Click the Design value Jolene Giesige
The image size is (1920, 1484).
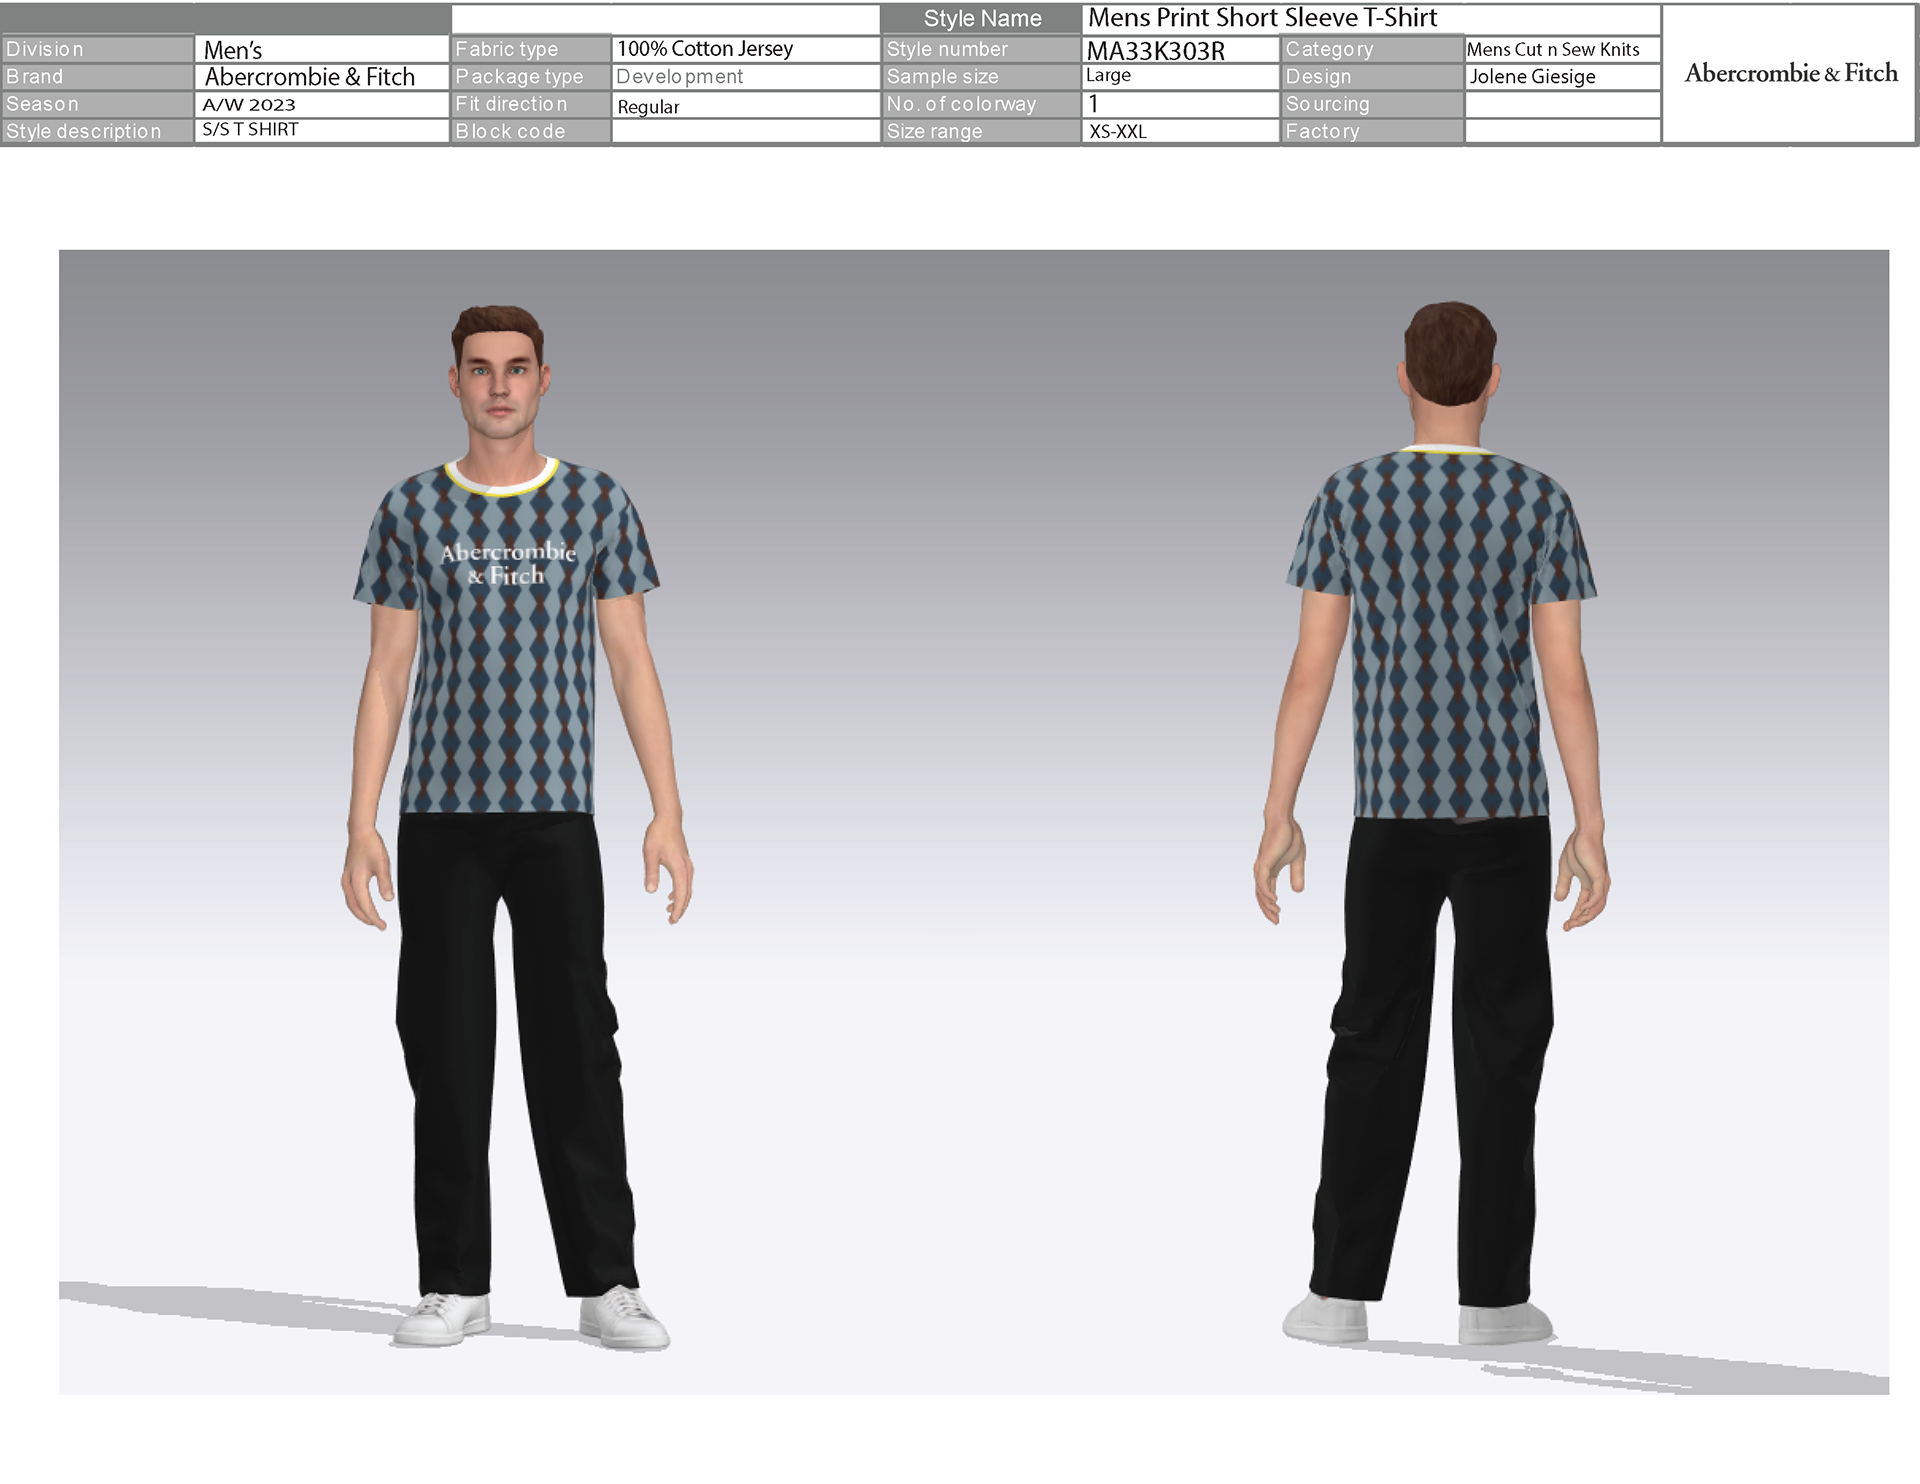point(1532,77)
